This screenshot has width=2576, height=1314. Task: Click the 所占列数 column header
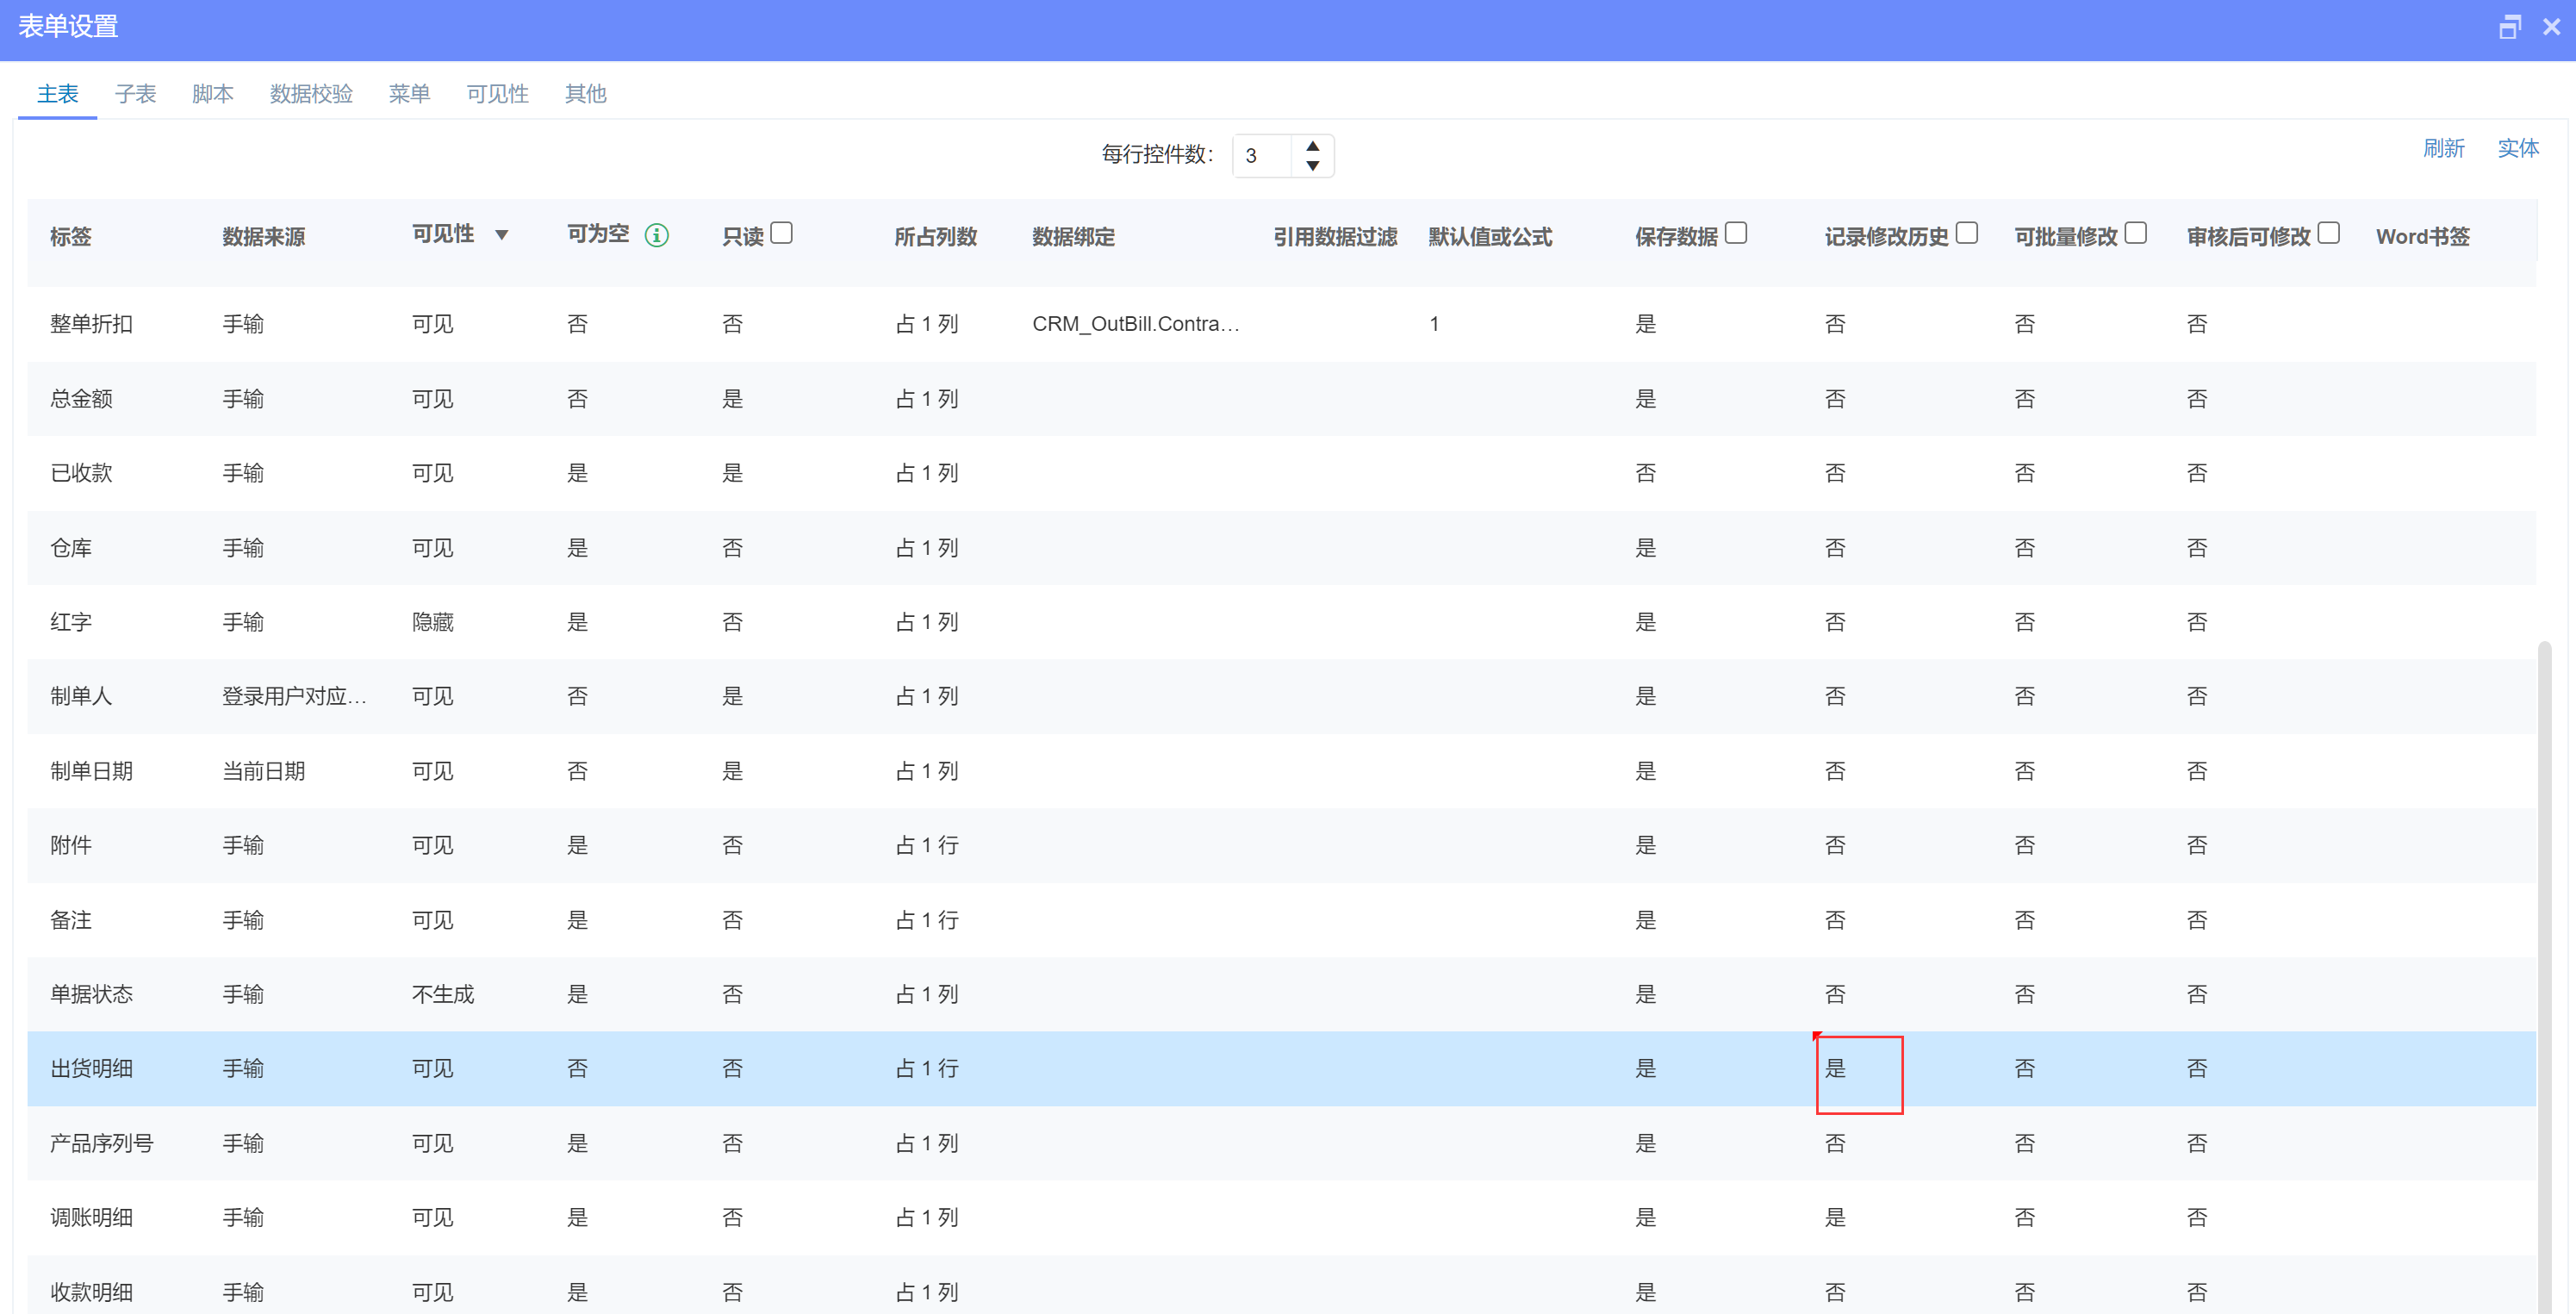[x=936, y=237]
